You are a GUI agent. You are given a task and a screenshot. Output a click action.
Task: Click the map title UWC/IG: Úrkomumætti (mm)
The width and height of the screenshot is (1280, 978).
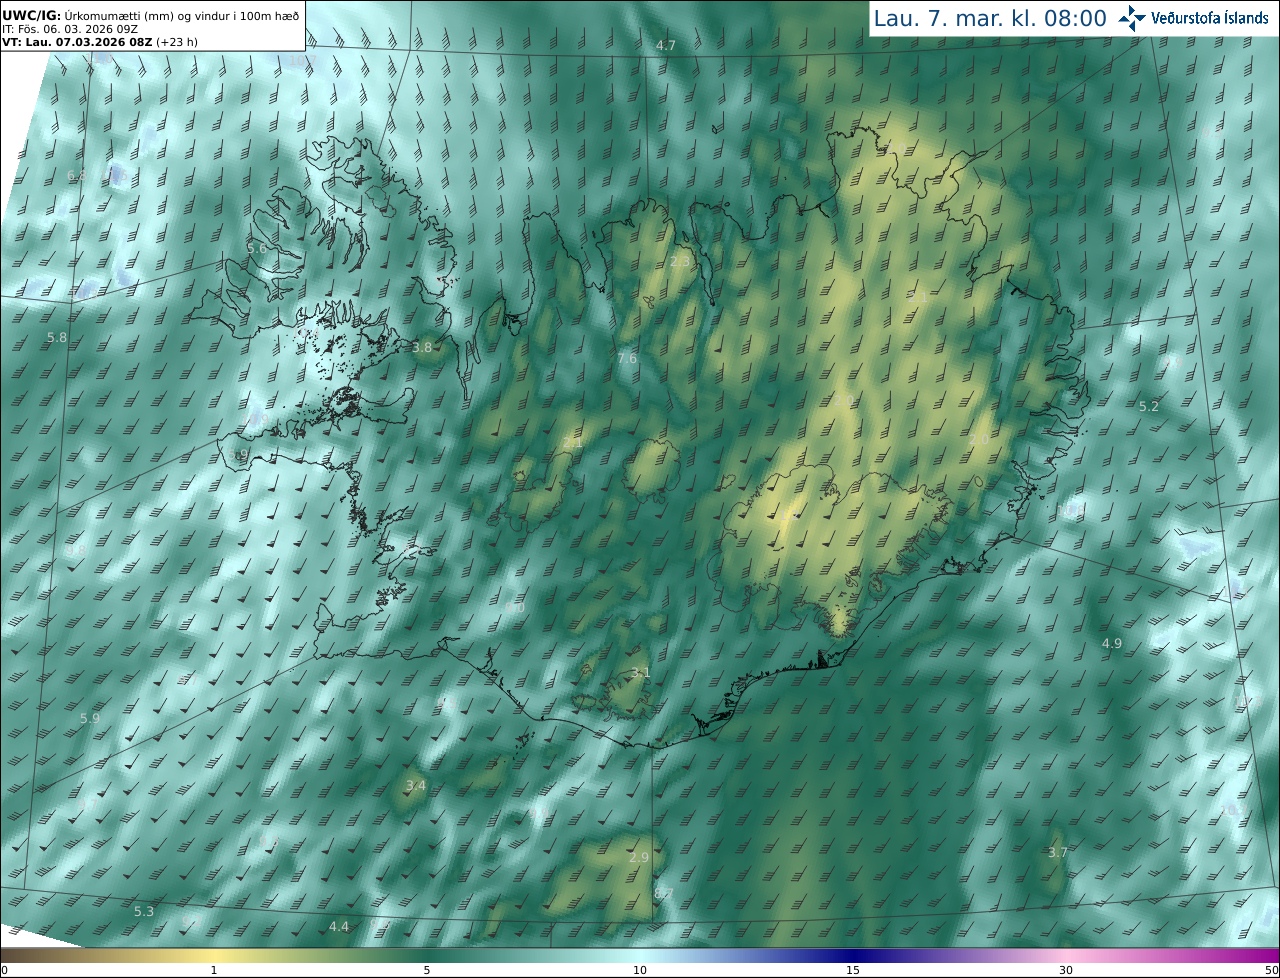click(150, 16)
